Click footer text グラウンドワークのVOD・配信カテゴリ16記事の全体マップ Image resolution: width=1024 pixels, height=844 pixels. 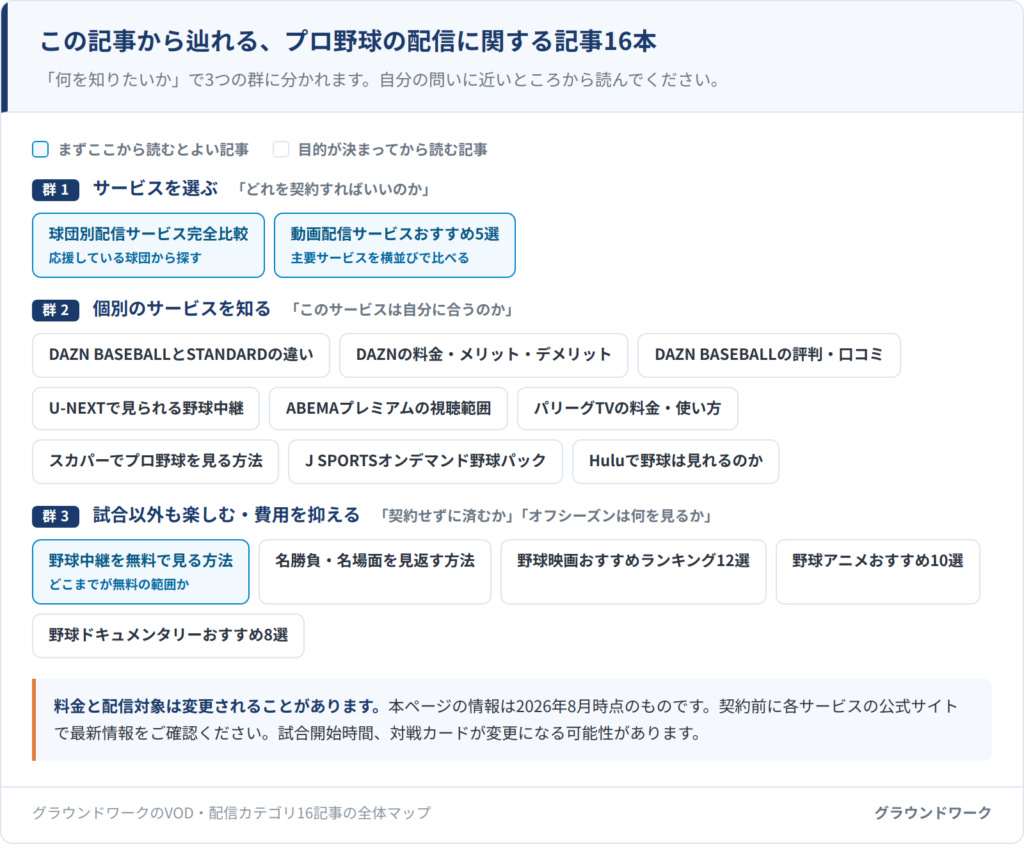pos(232,813)
